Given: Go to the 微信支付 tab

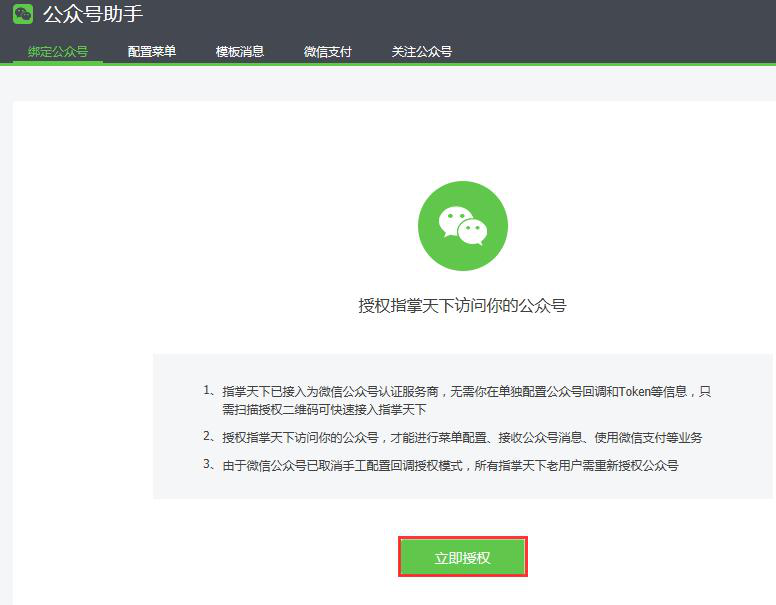Looking at the screenshot, I should [328, 51].
